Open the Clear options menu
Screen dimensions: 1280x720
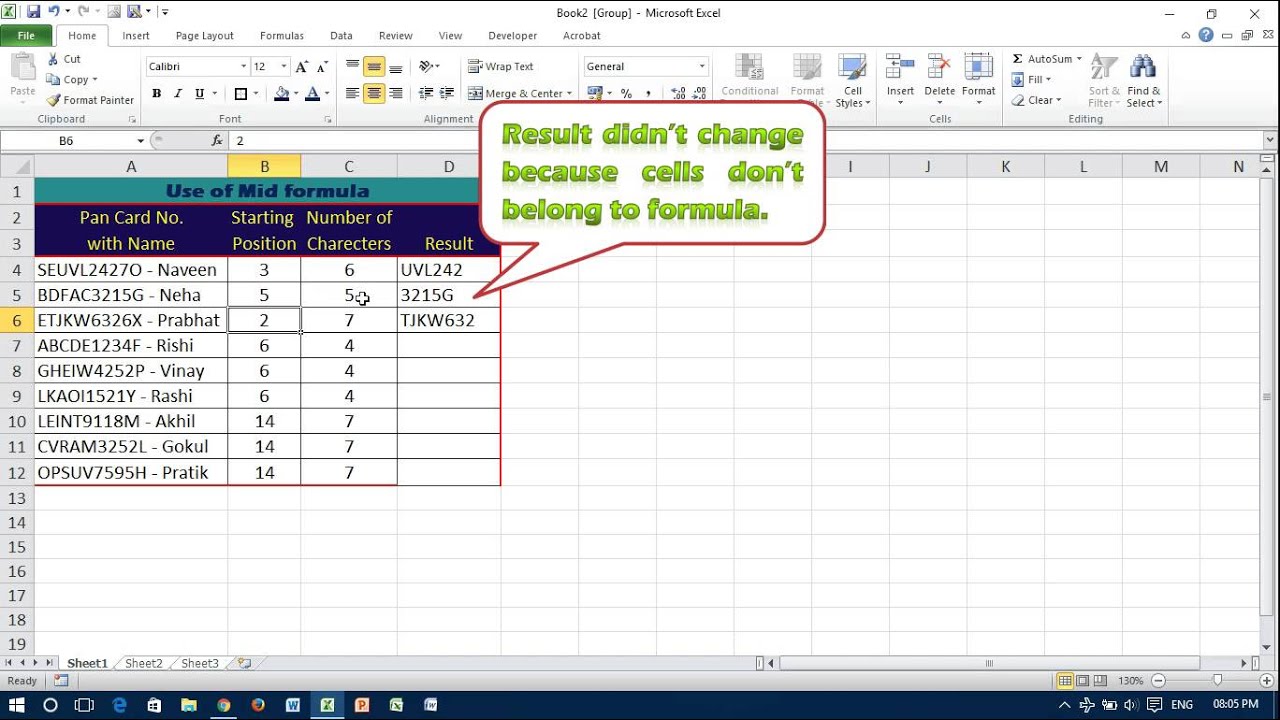[x=1035, y=100]
